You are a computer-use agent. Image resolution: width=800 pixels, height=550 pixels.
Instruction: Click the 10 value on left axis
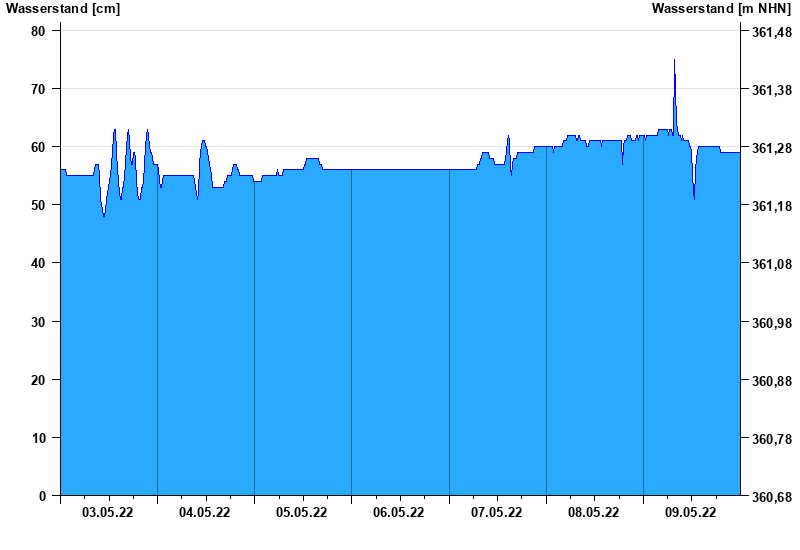38,438
